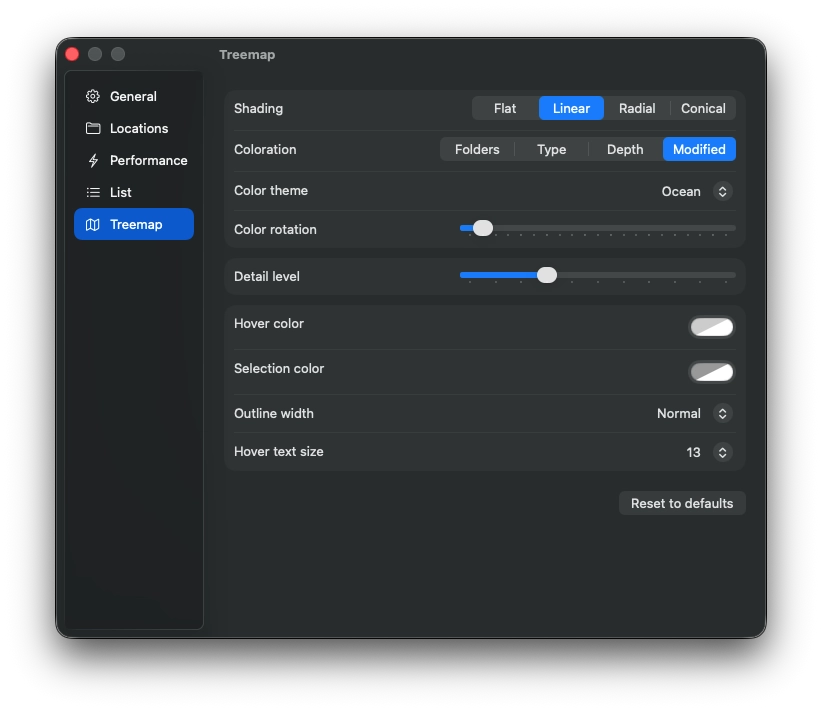Set coloration to Depth
Image resolution: width=822 pixels, height=712 pixels.
(x=625, y=149)
